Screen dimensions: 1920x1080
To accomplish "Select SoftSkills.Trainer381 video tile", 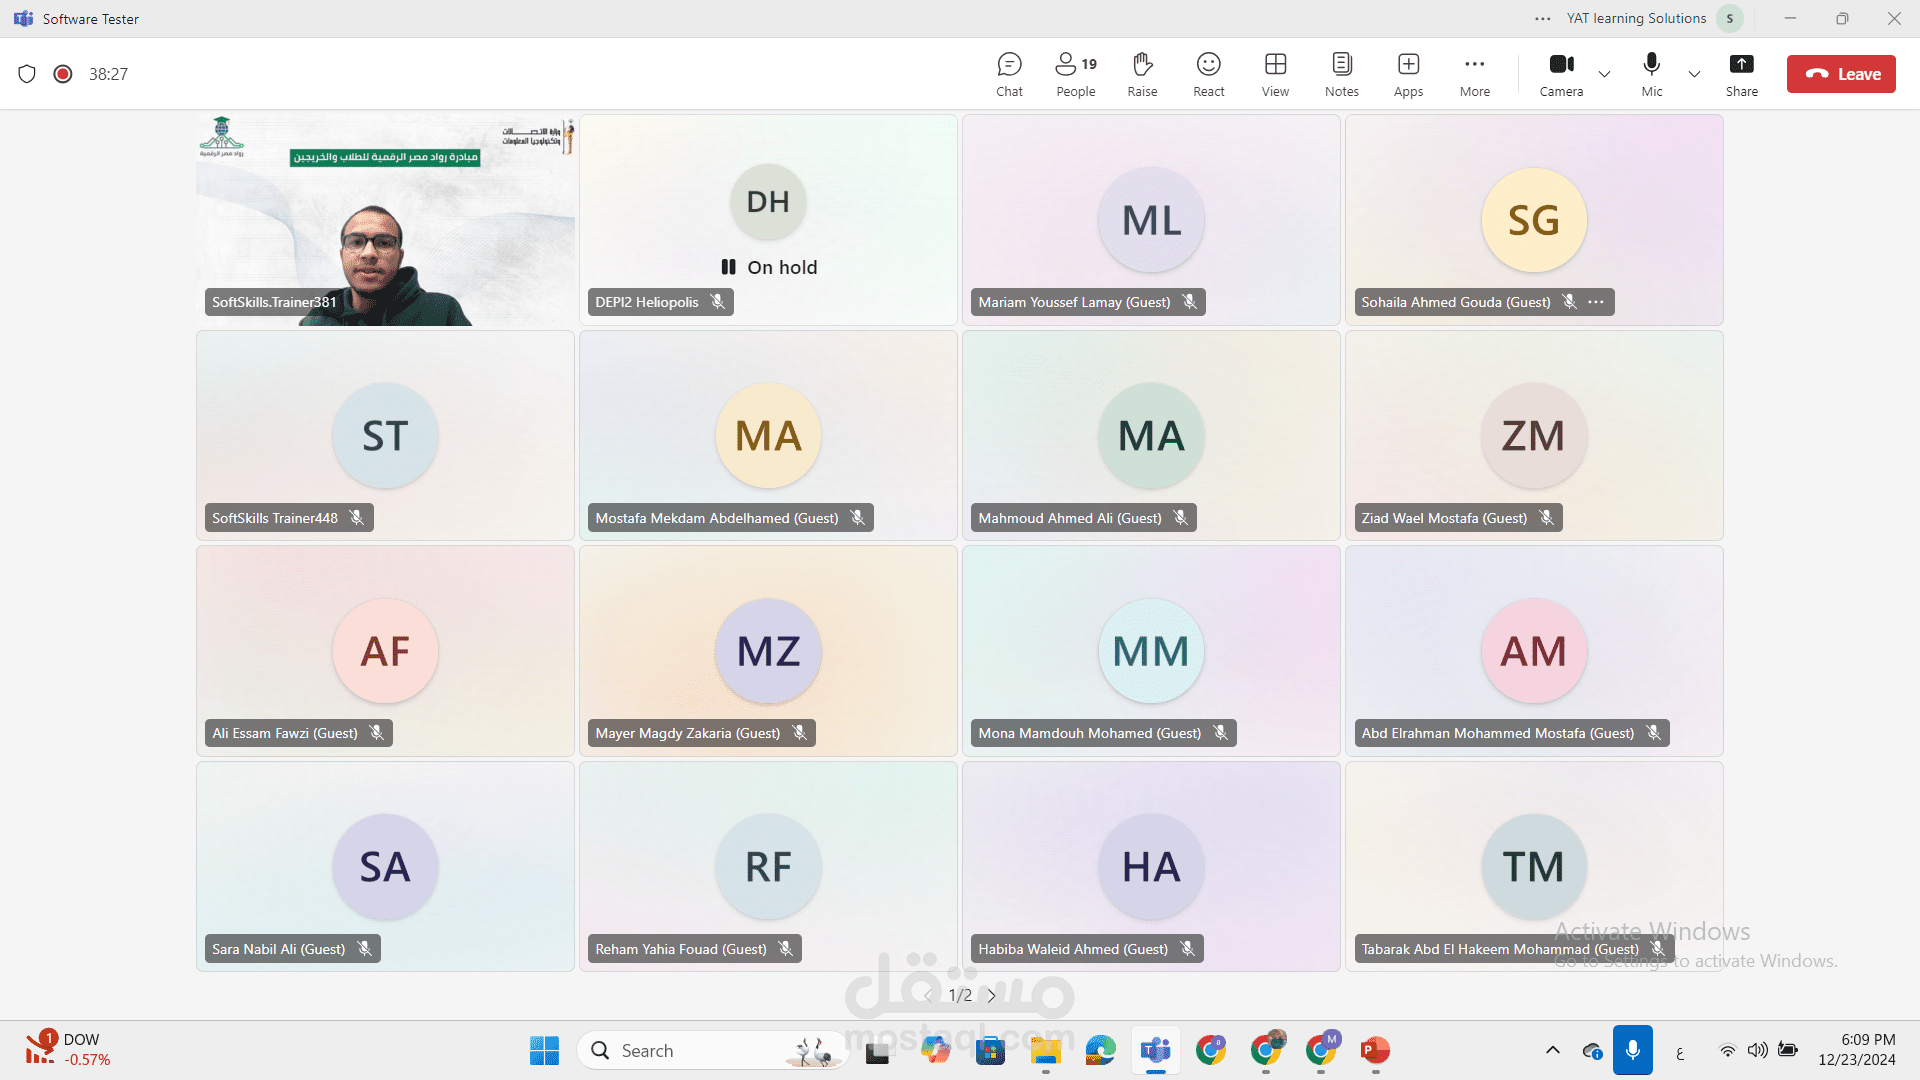I will [385, 220].
